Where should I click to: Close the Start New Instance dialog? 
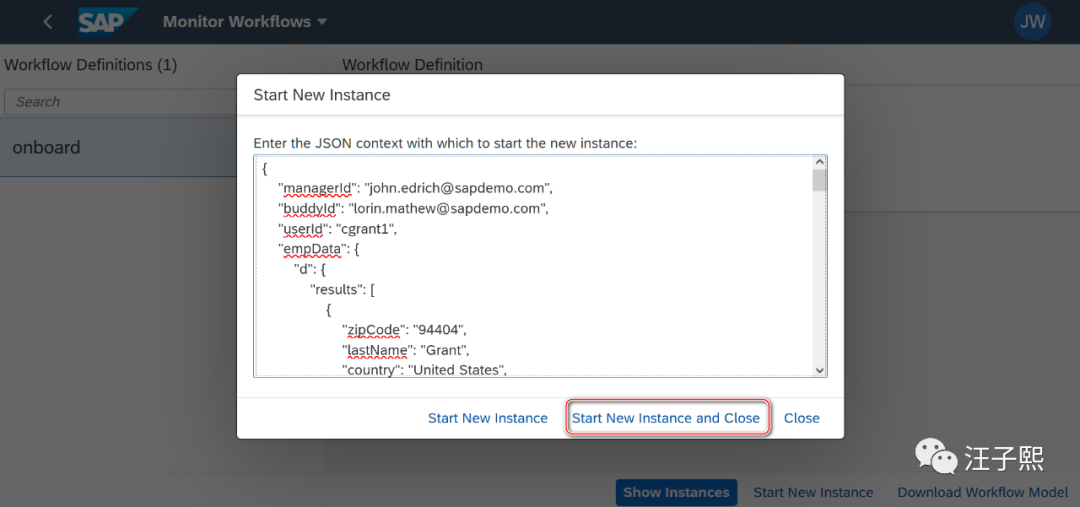802,418
